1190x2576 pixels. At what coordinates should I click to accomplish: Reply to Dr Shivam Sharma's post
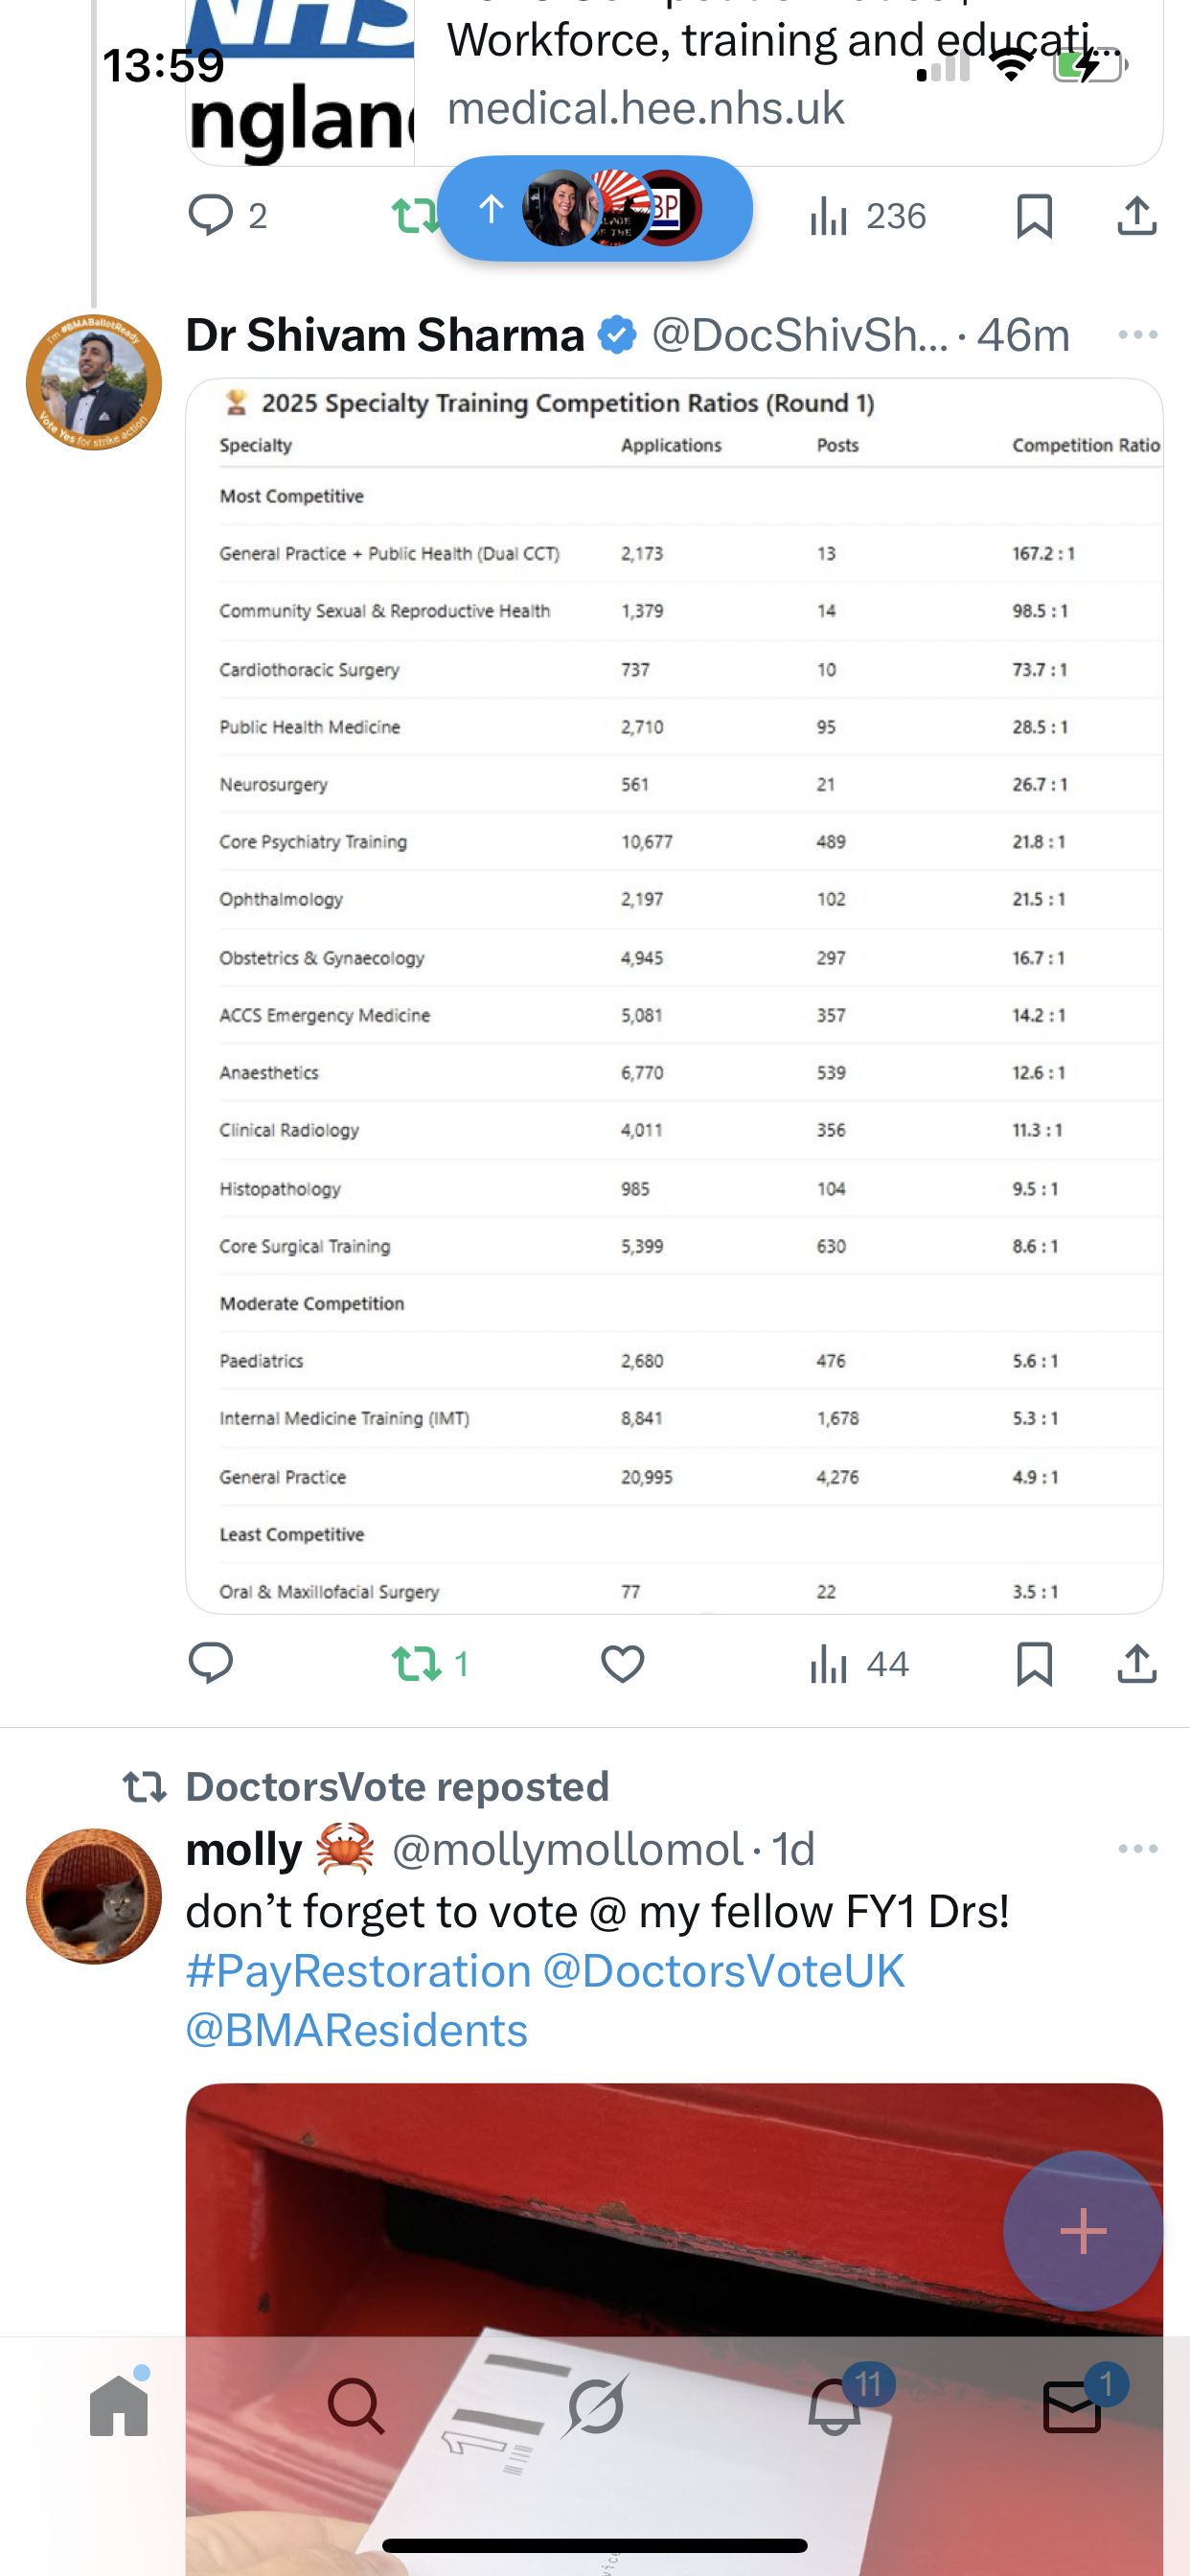point(211,1663)
